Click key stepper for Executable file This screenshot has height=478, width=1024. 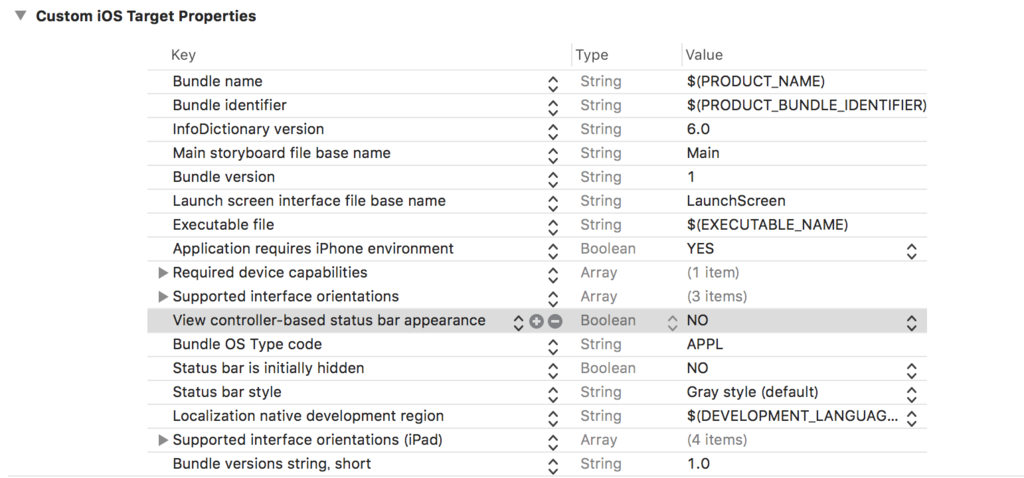point(552,226)
